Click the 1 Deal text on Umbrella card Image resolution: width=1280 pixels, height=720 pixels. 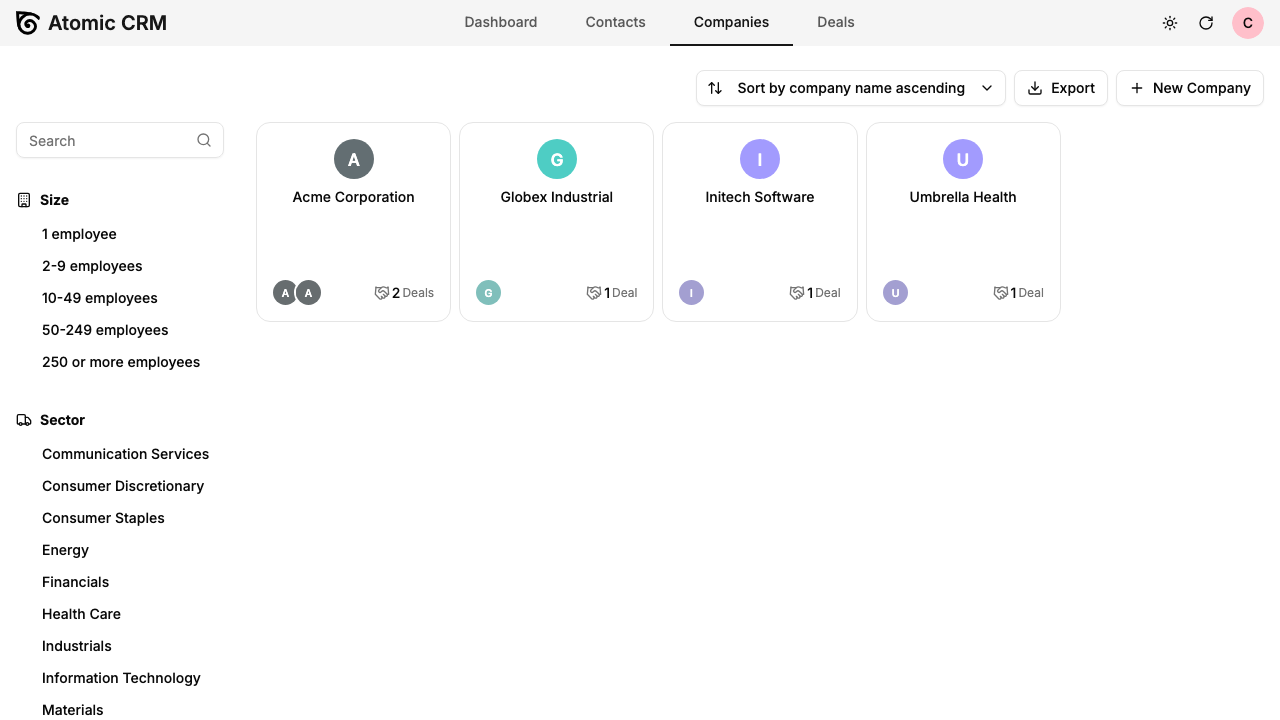point(1027,293)
